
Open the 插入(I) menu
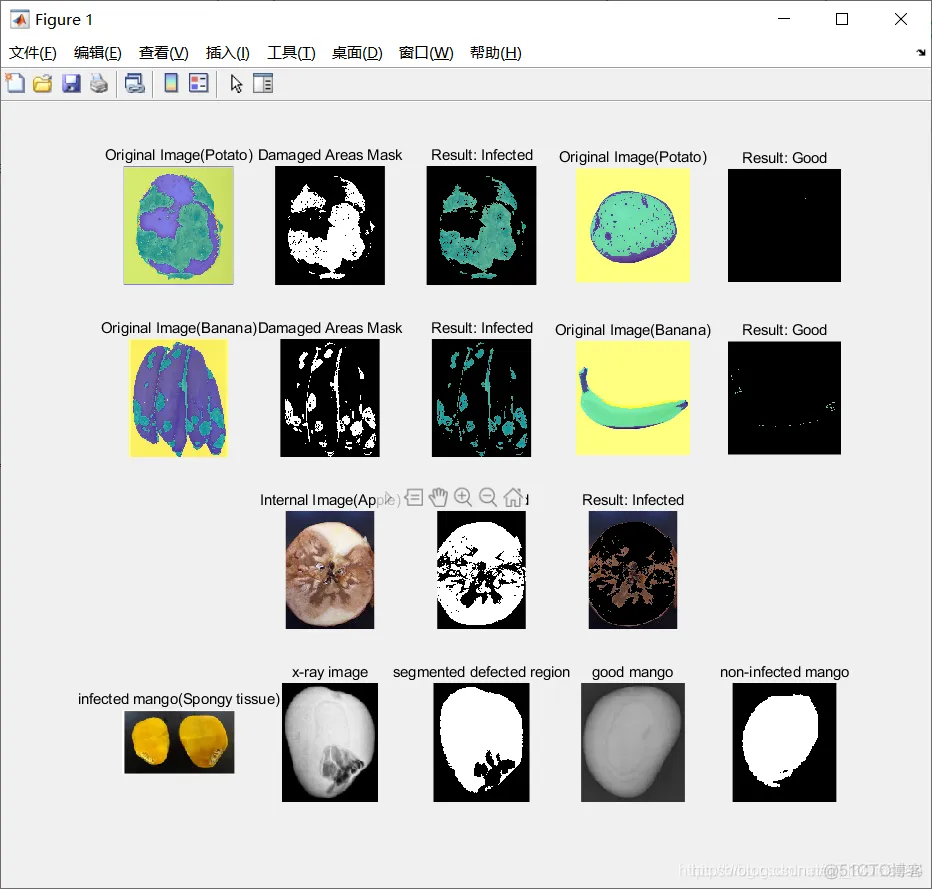(228, 53)
